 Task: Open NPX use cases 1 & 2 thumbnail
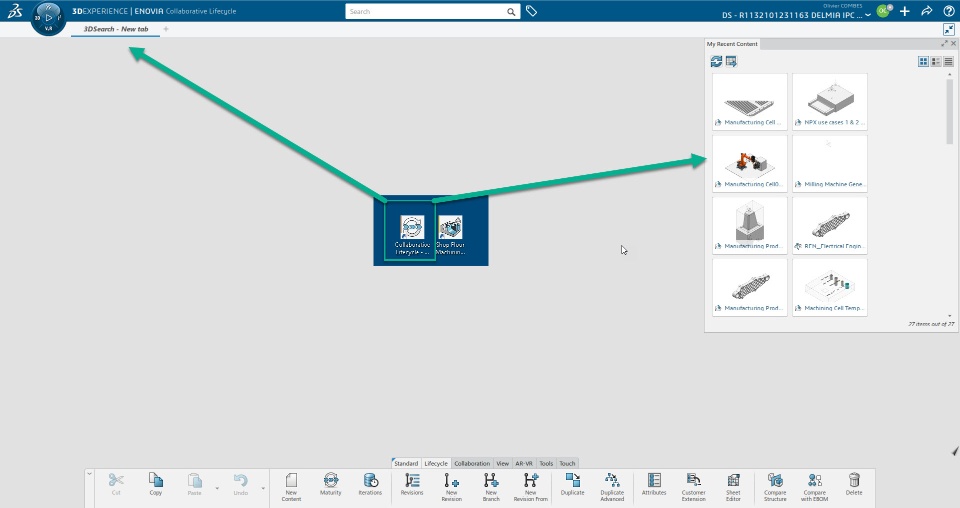830,102
